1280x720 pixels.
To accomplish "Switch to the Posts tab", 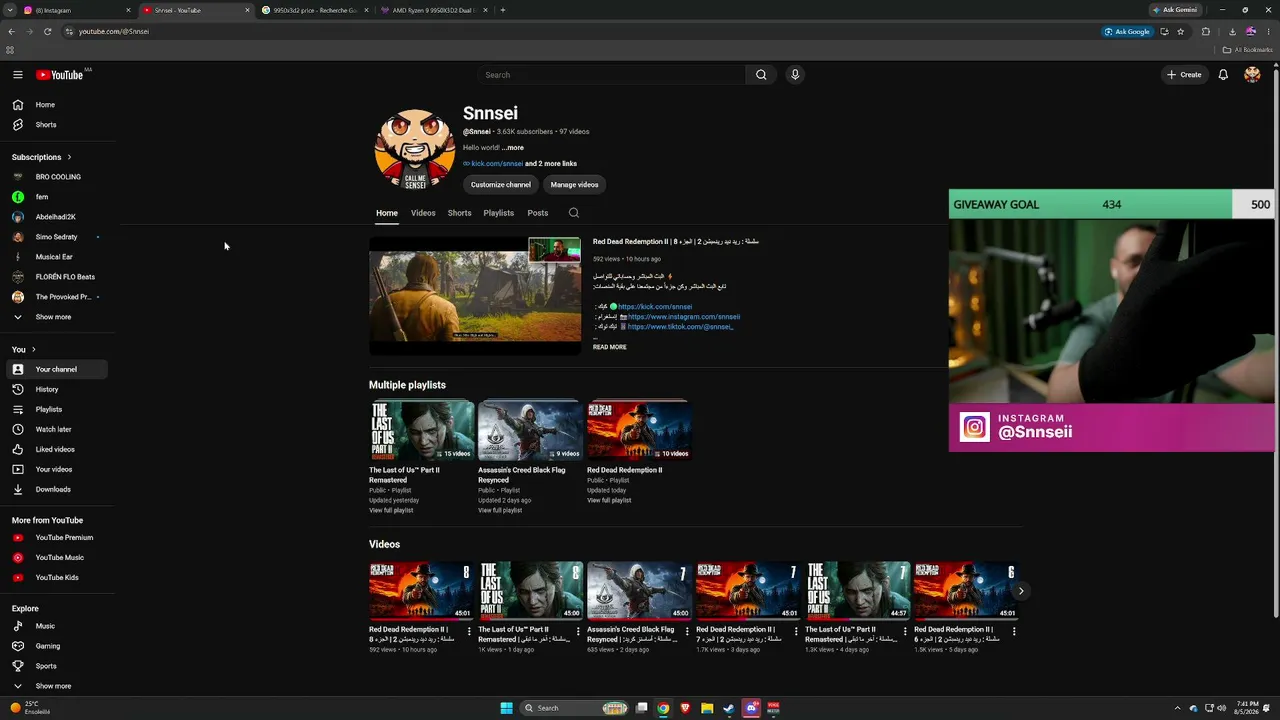I will (538, 213).
